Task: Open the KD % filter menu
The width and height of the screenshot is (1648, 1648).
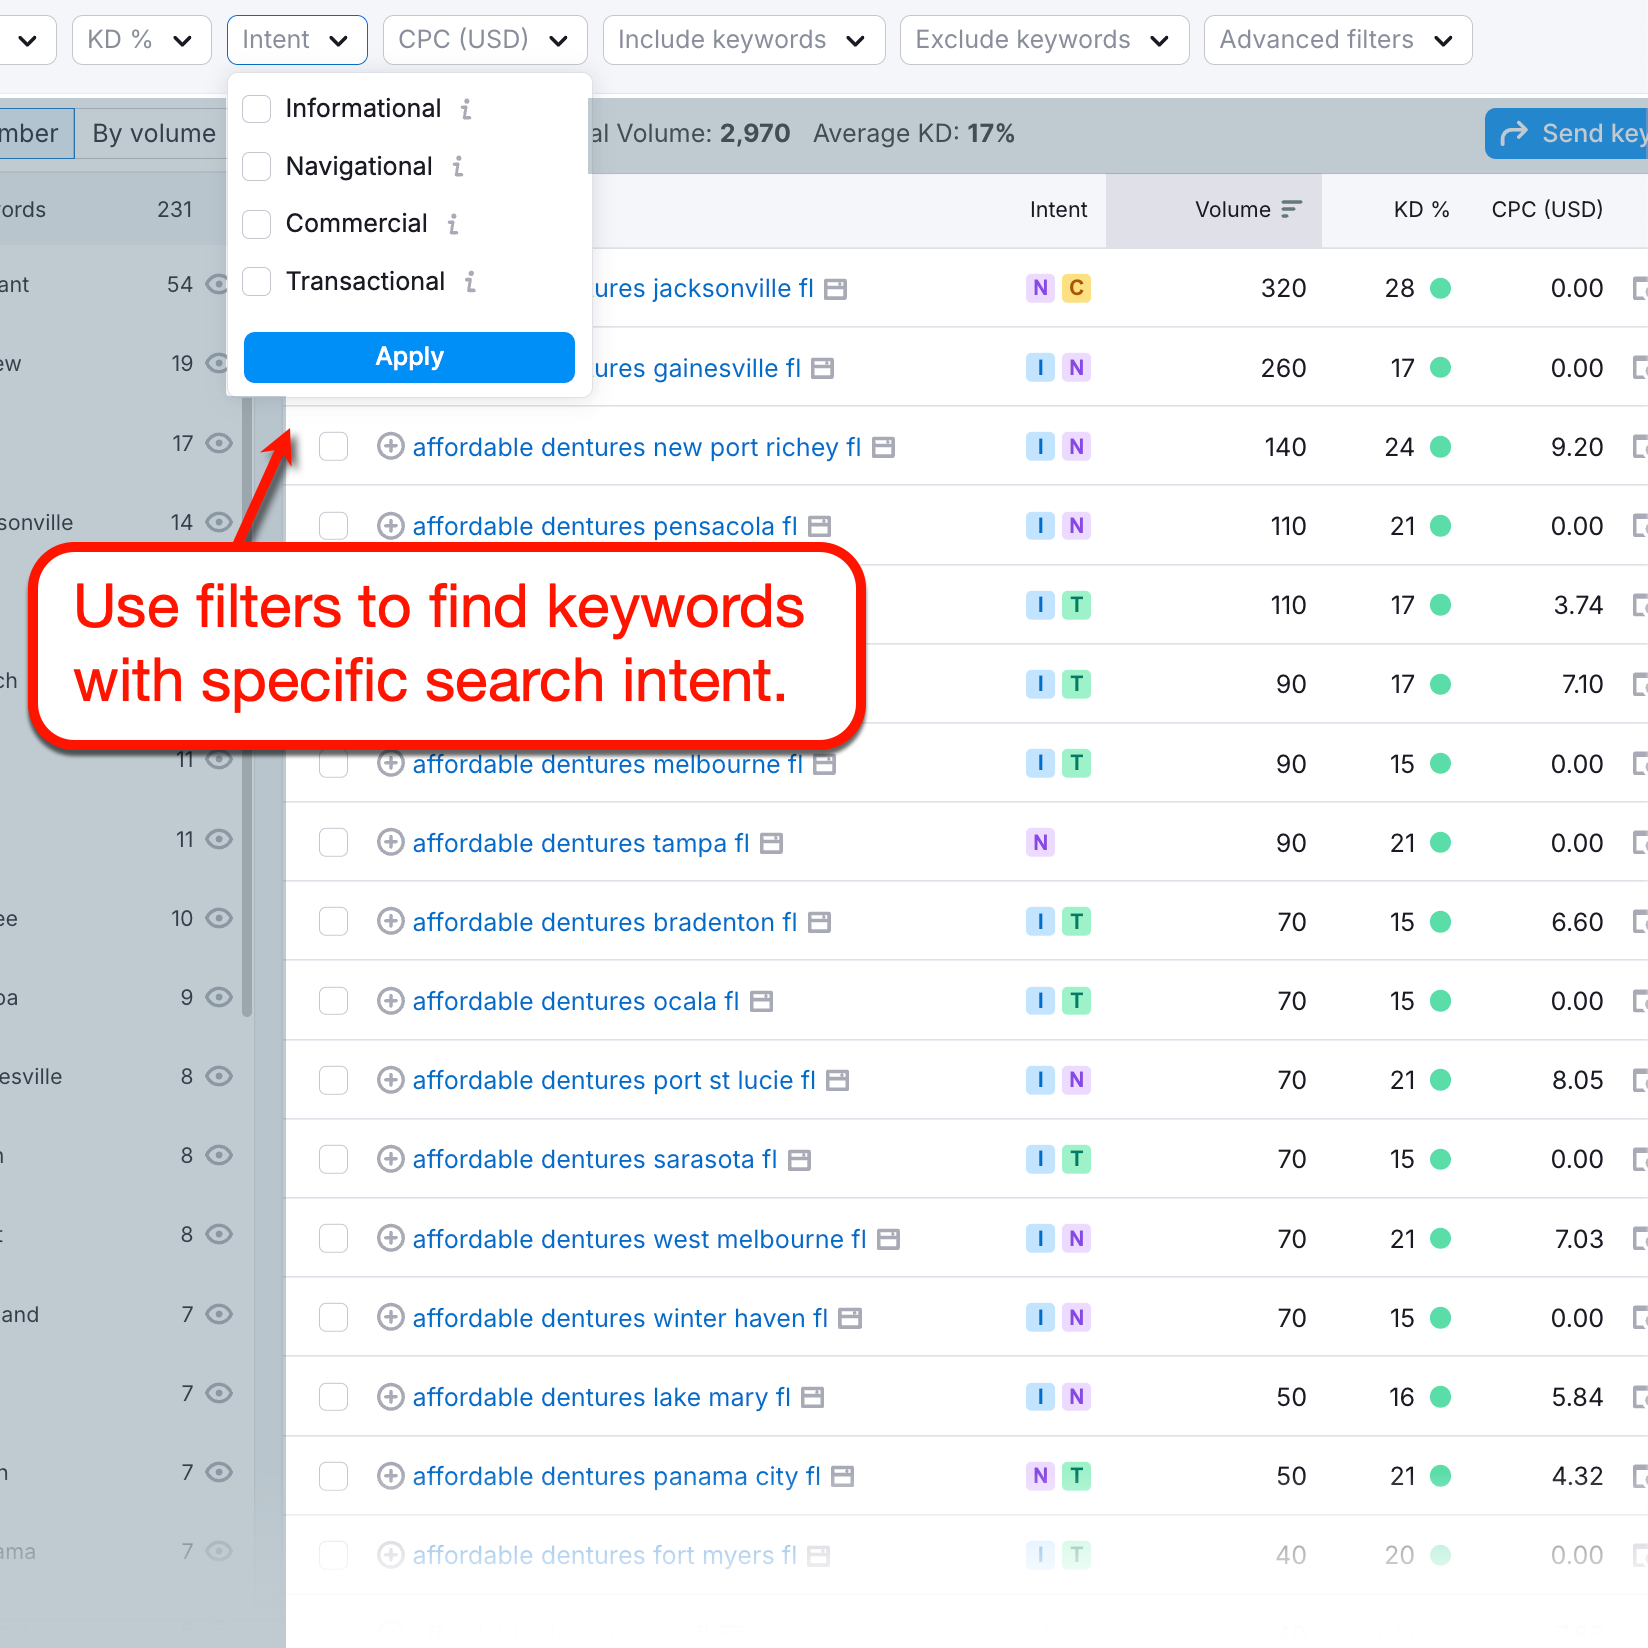Action: [141, 40]
